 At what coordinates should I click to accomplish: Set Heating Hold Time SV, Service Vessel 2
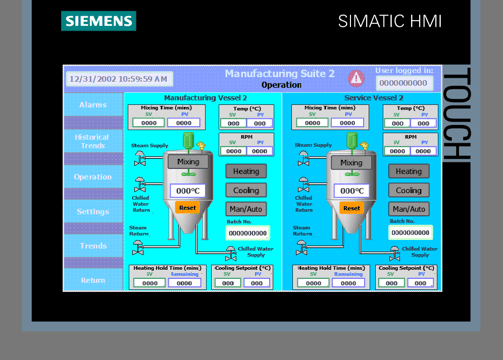pyautogui.click(x=313, y=283)
